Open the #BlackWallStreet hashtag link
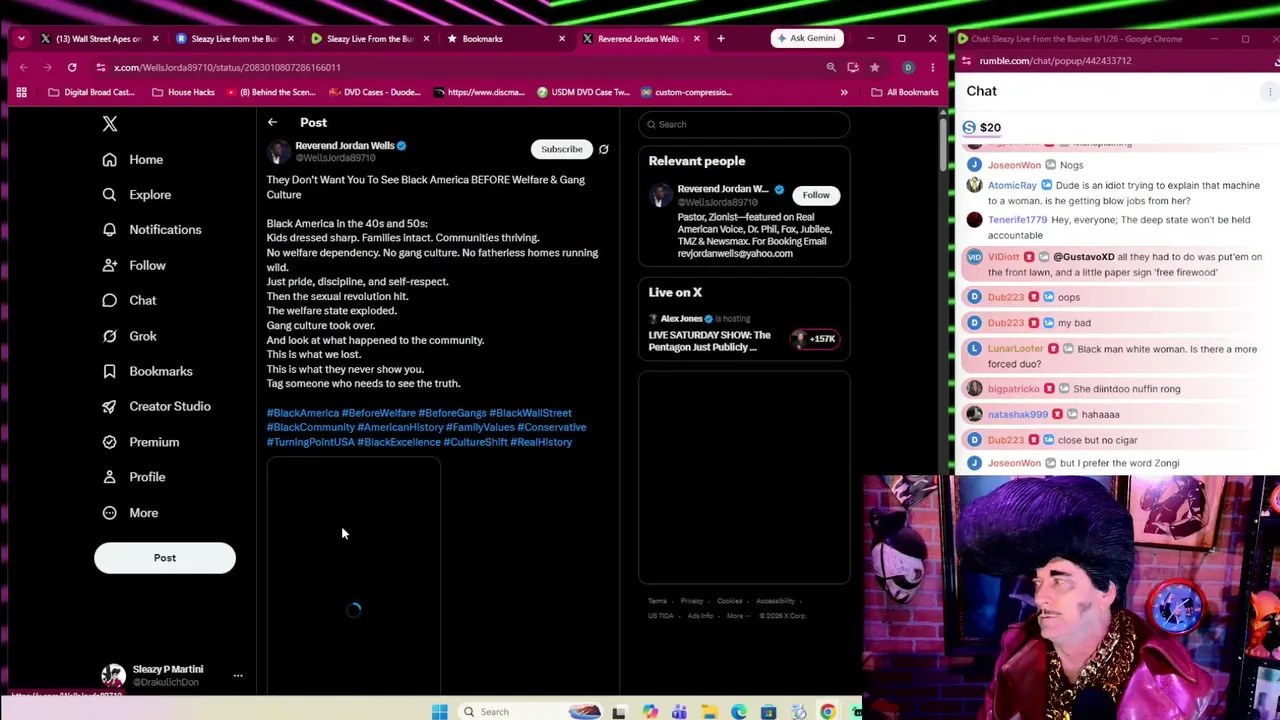1280x720 pixels. (530, 413)
